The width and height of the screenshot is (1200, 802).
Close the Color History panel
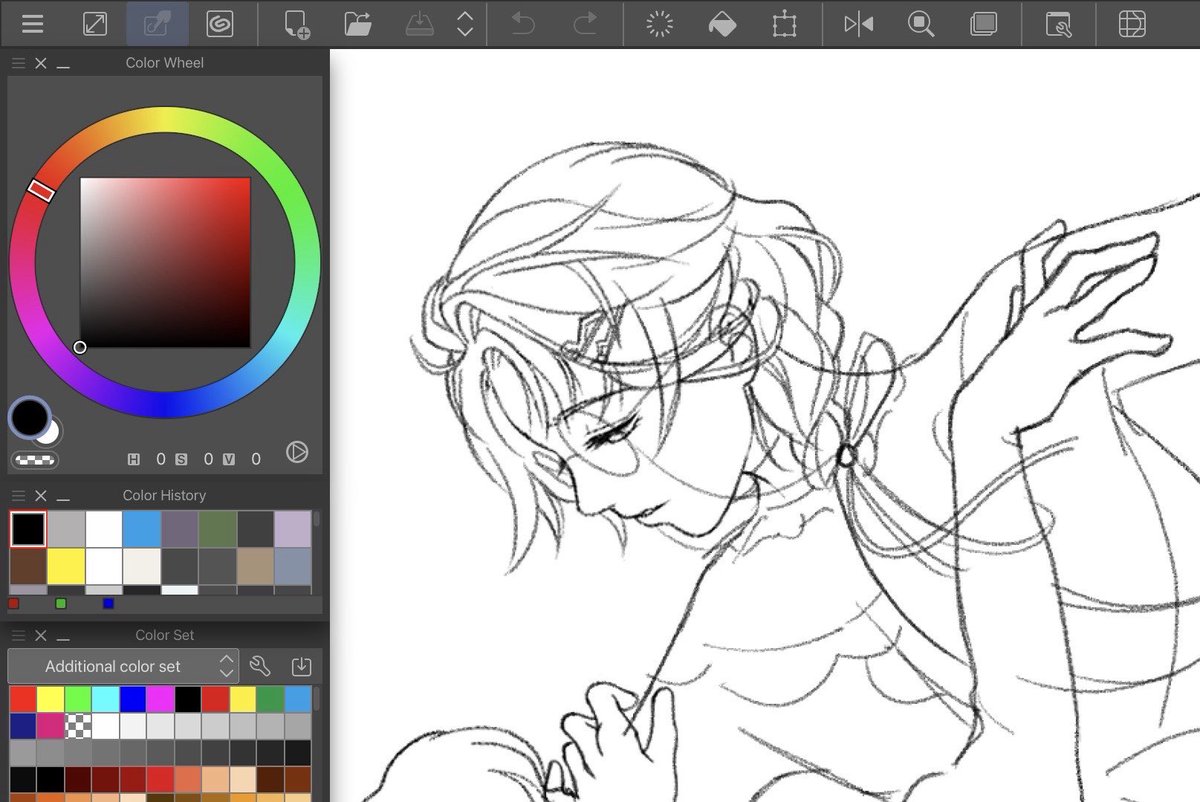(41, 496)
